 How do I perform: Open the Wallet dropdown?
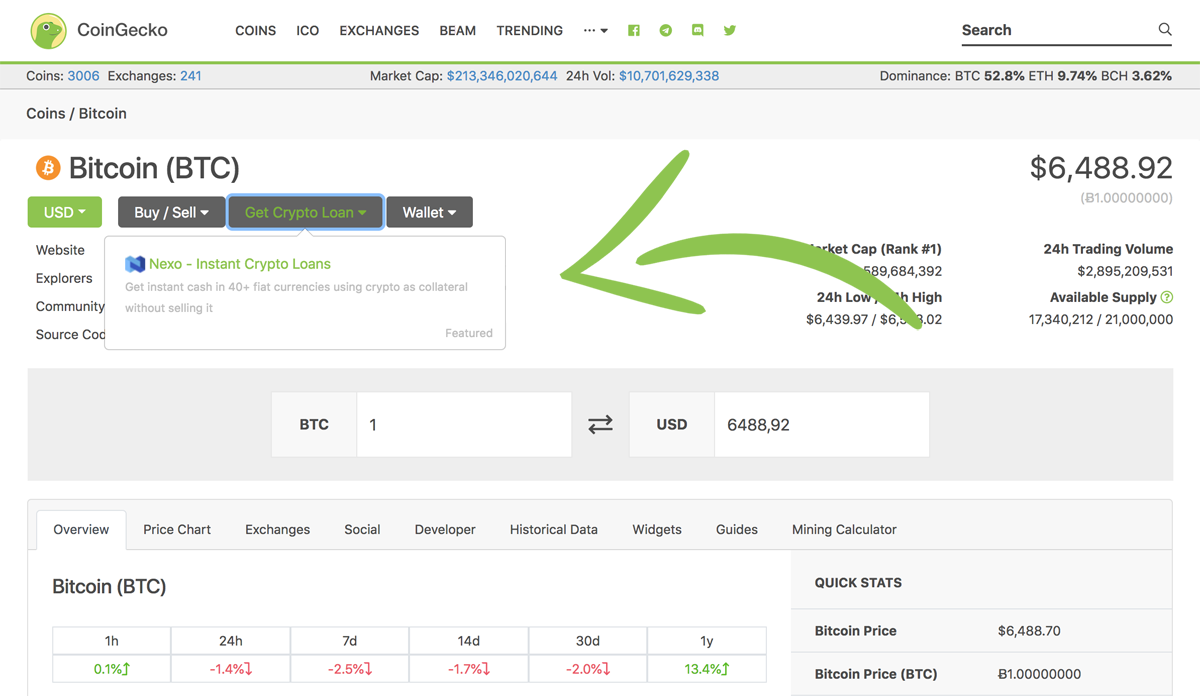point(429,212)
